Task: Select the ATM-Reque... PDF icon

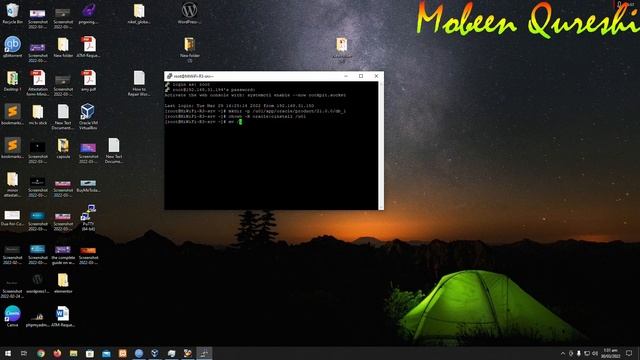Action: (88, 47)
